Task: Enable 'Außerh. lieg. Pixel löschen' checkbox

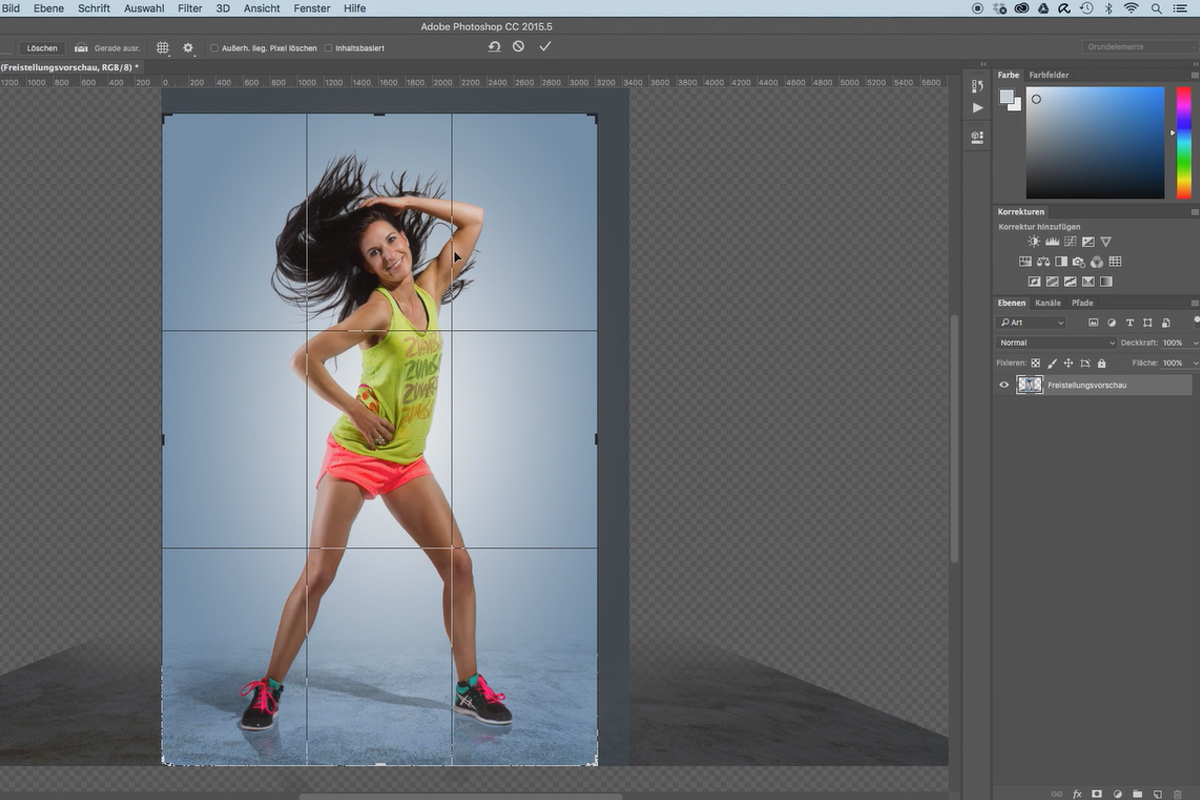Action: click(x=214, y=48)
